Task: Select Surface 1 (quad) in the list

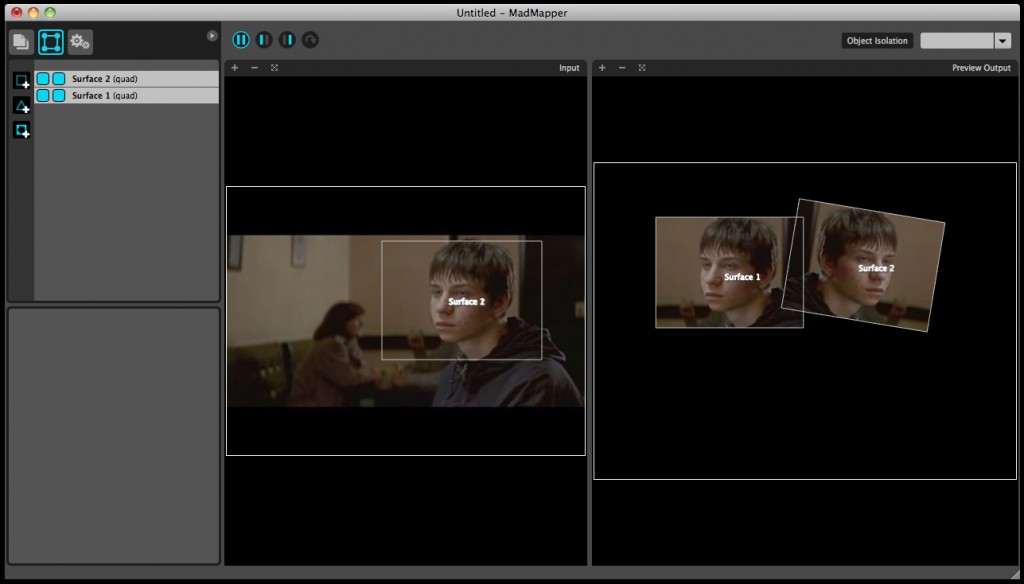Action: point(127,95)
